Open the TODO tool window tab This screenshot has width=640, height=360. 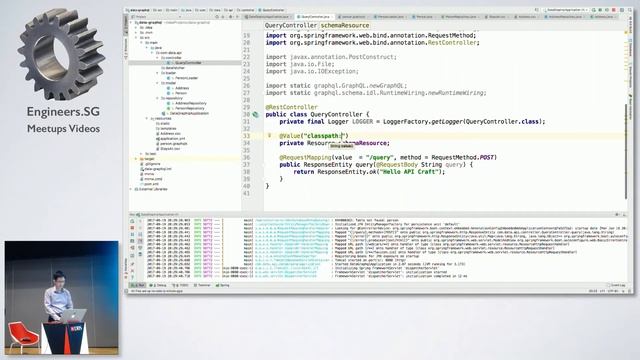coord(180,285)
